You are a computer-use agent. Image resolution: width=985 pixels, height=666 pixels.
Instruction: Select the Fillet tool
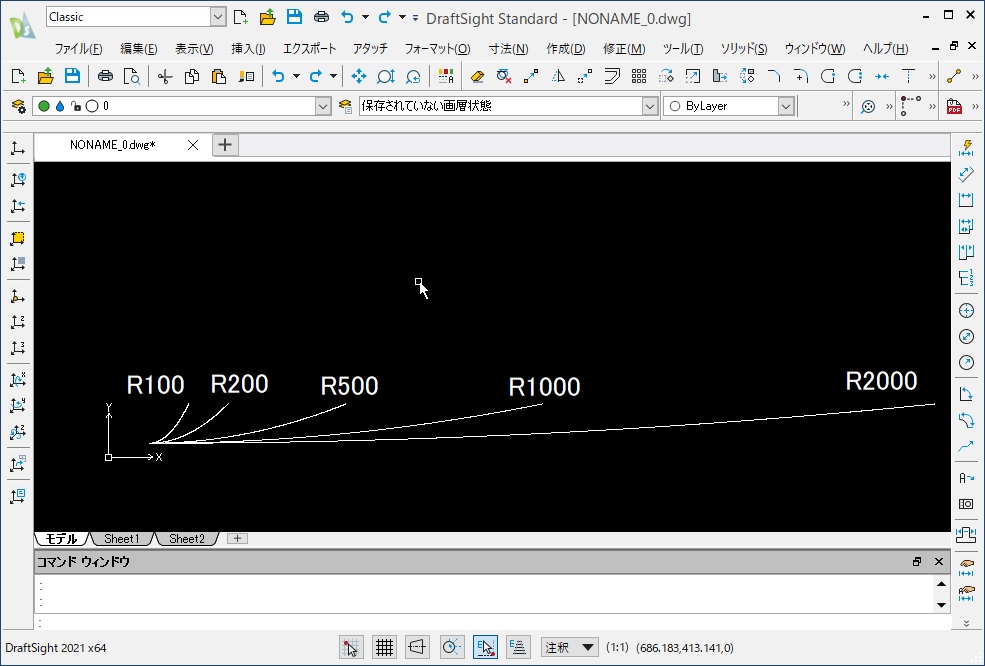801,77
